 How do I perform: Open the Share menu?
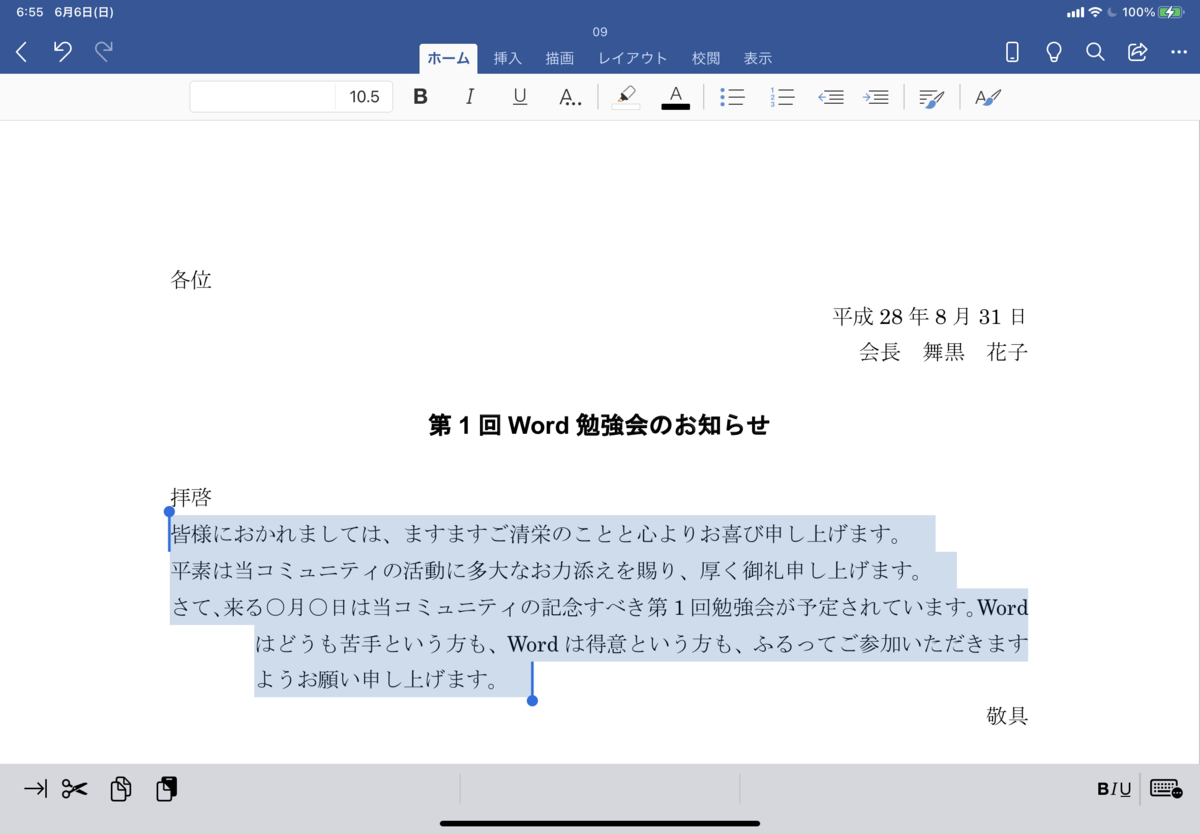[x=1137, y=52]
